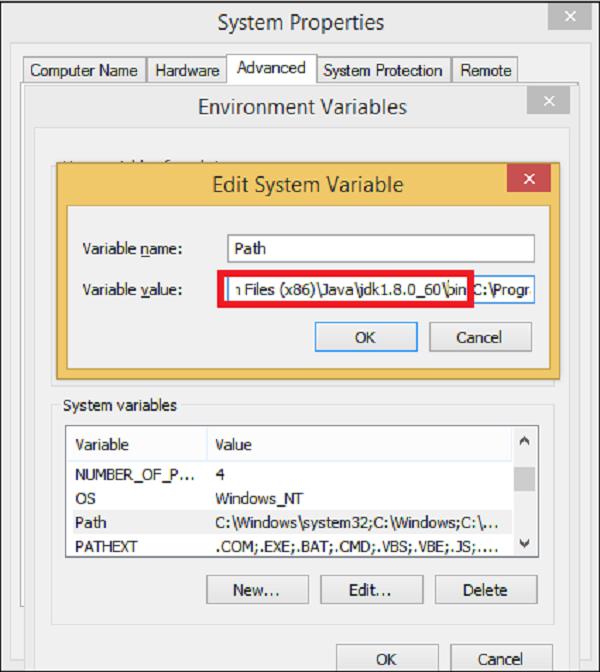Click the value 4 cell
Image resolution: width=600 pixels, height=672 pixels.
click(x=220, y=474)
